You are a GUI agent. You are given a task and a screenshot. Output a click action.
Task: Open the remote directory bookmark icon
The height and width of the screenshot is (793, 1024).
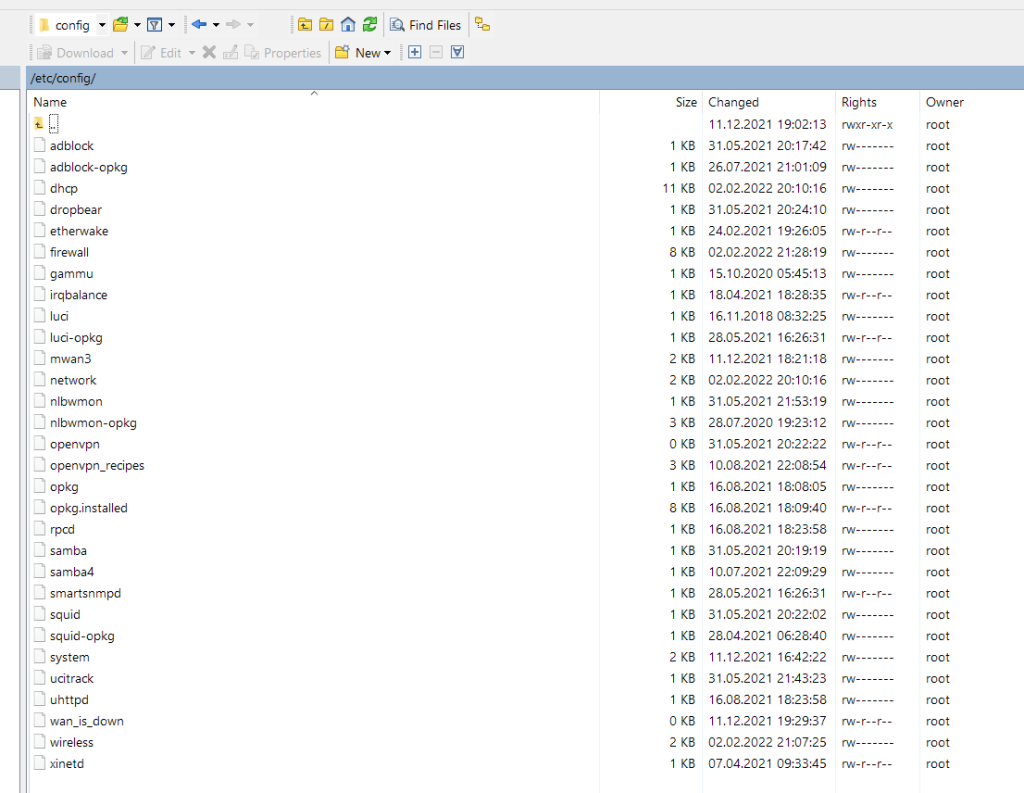pyautogui.click(x=120, y=25)
